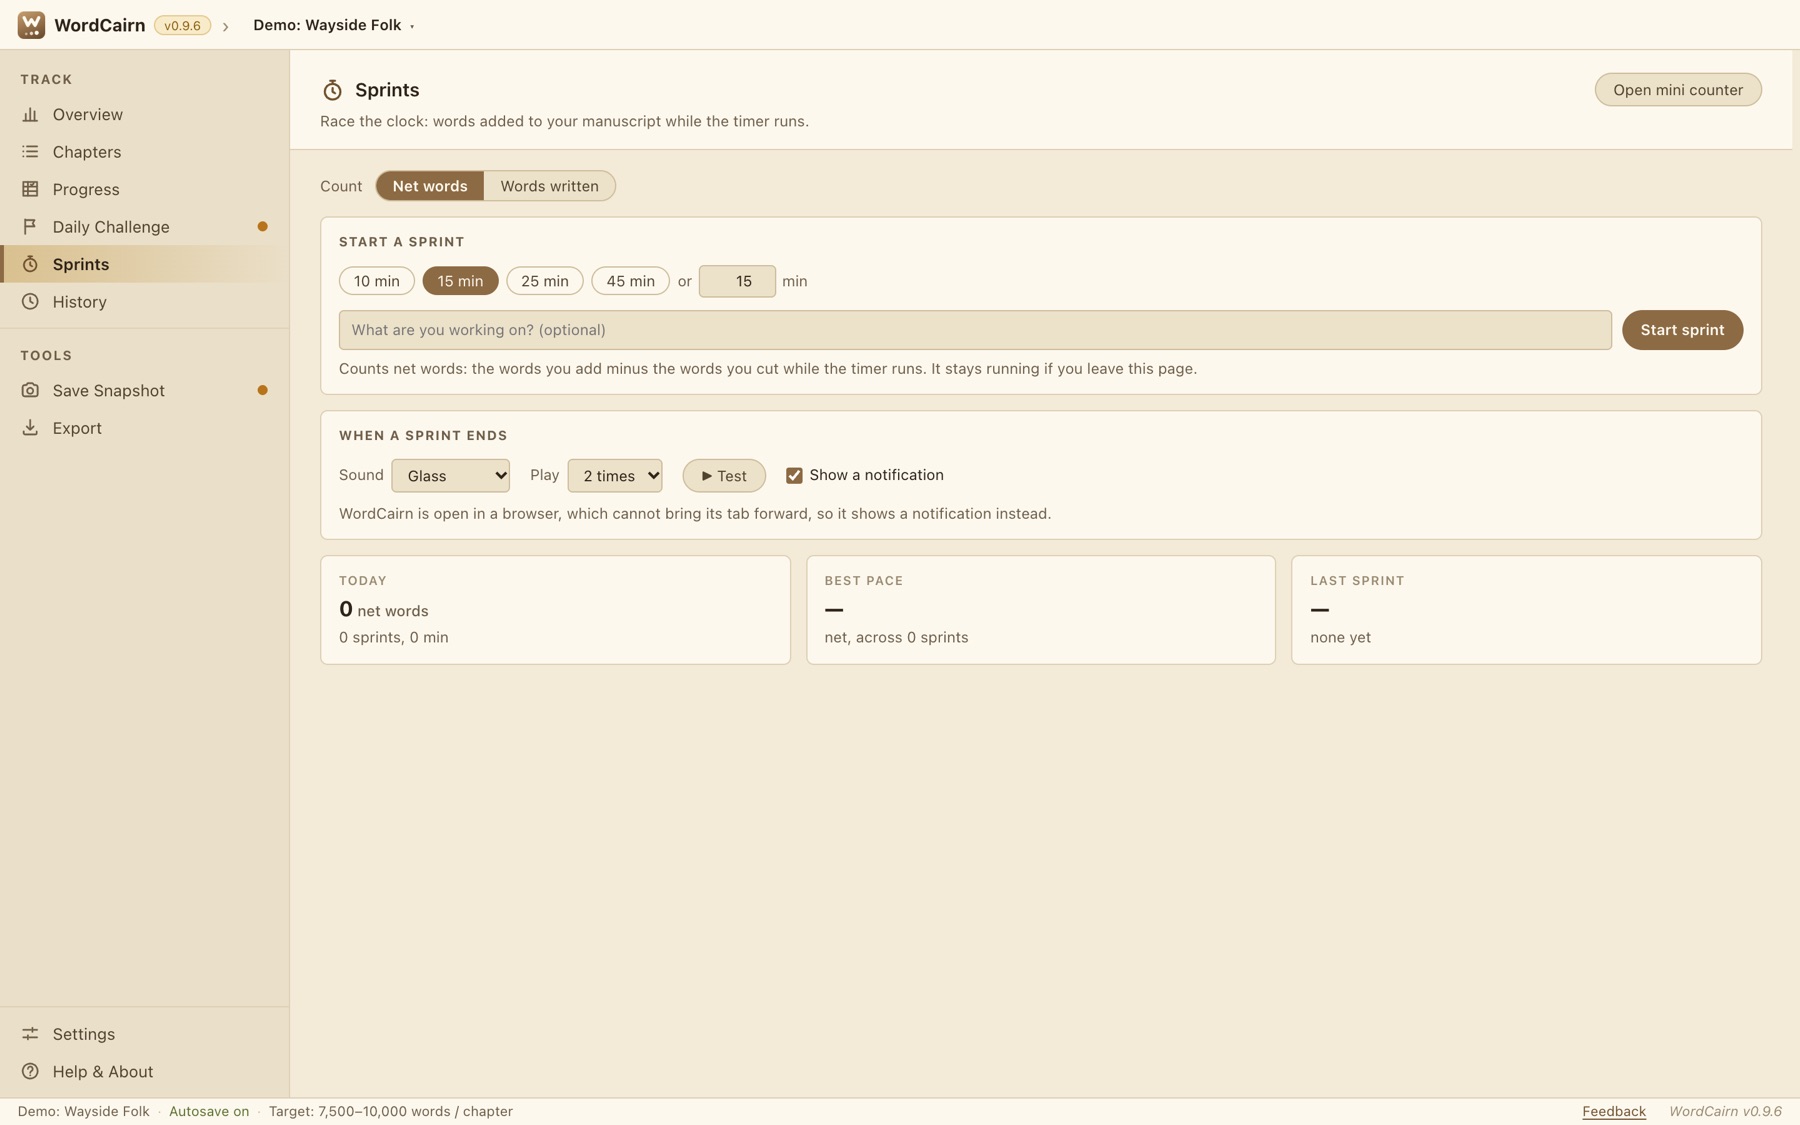Navigate to the Progress page
The image size is (1800, 1125).
[145, 189]
